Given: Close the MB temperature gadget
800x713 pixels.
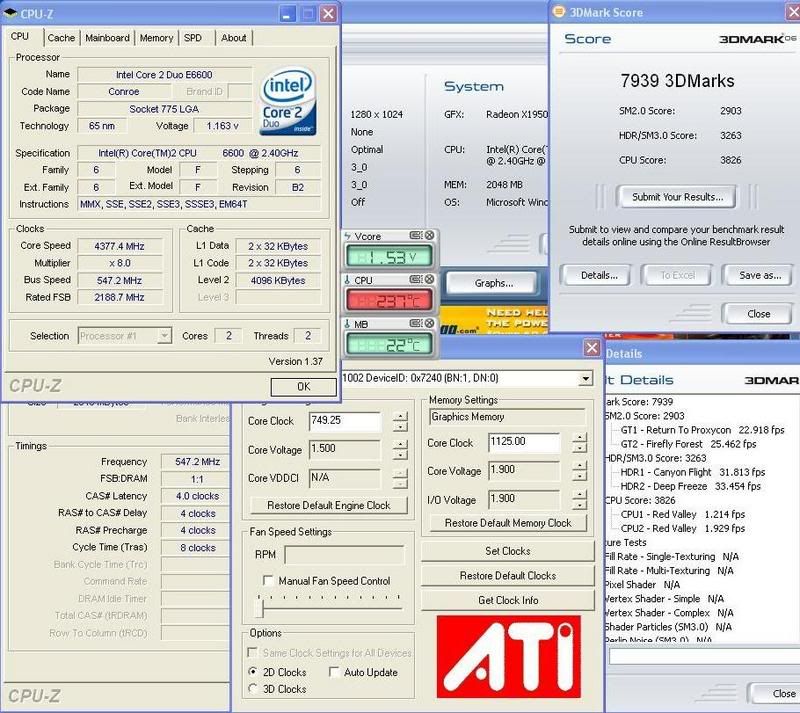Looking at the screenshot, I should (x=430, y=323).
